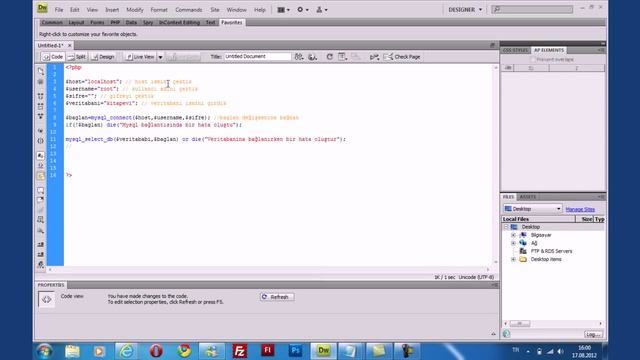Switch to the FILES panel tab
The height and width of the screenshot is (360, 640).
508,197
